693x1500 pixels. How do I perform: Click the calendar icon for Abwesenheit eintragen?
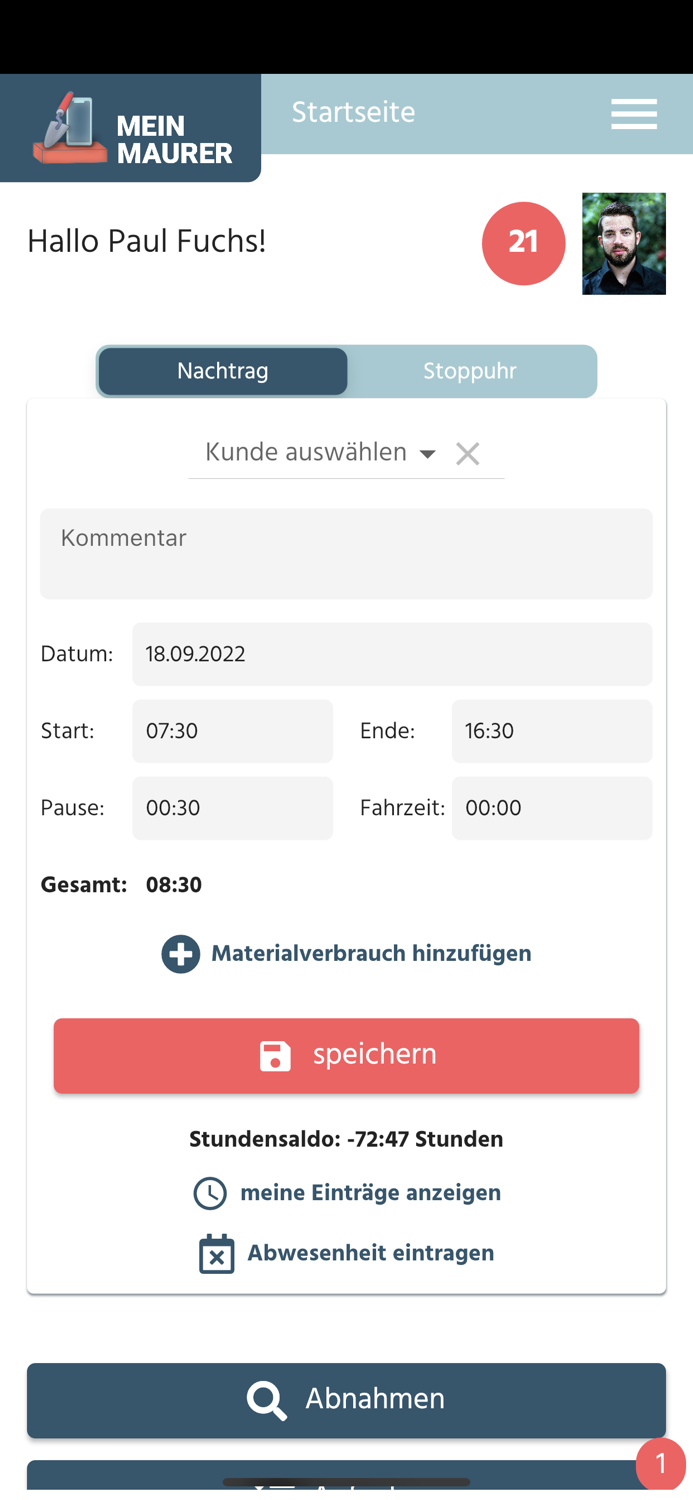(216, 1252)
